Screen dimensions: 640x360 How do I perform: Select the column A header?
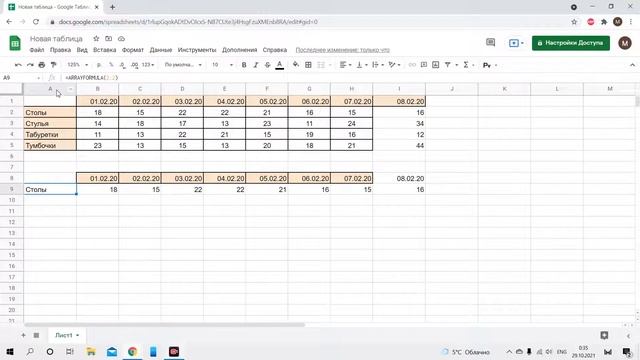click(x=50, y=89)
